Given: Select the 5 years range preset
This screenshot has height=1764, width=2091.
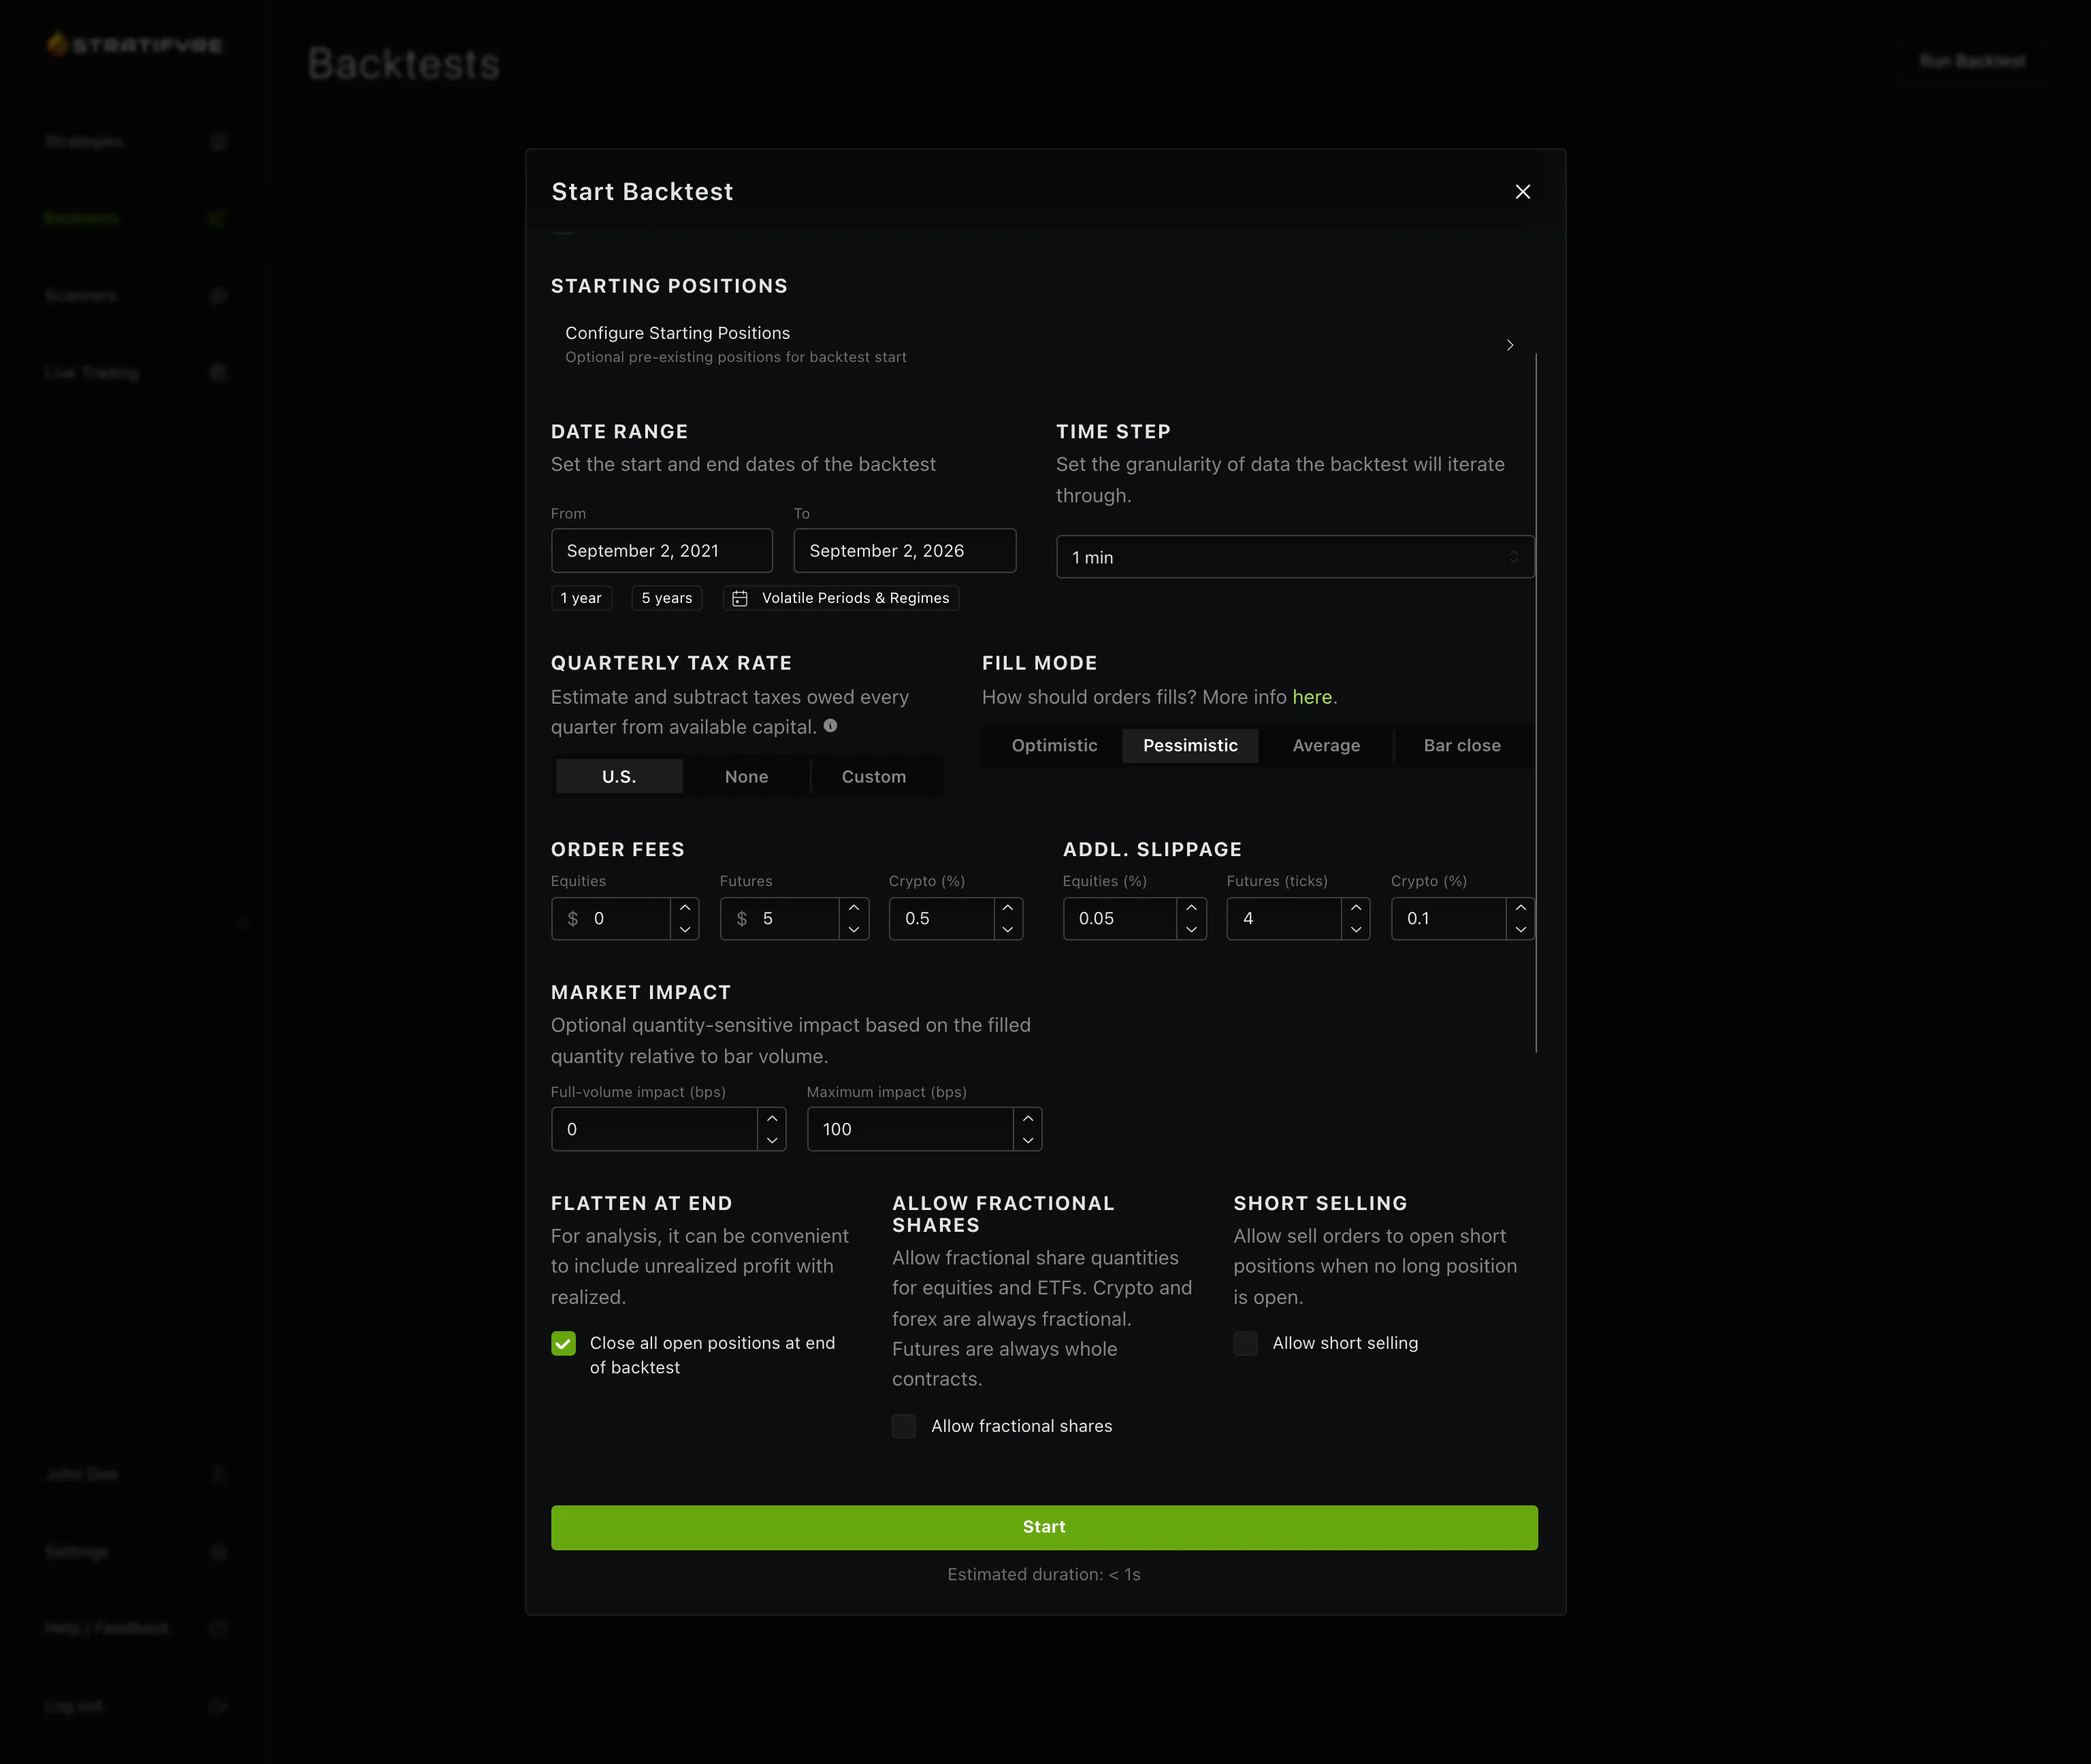Looking at the screenshot, I should 666,598.
